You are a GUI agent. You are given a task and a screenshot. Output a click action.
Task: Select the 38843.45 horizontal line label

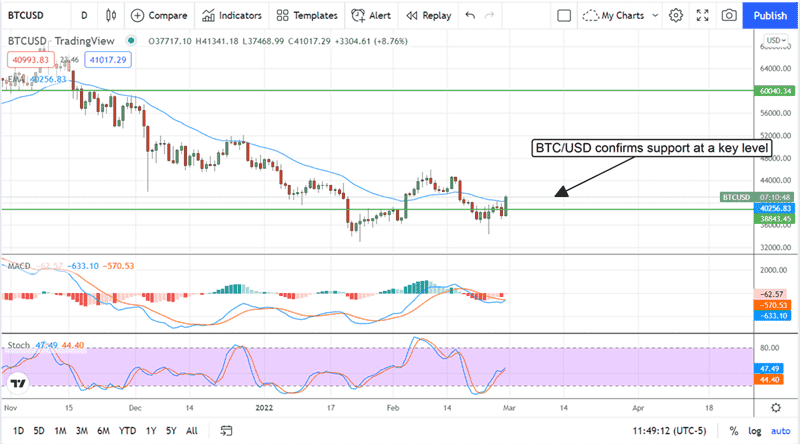[774, 218]
